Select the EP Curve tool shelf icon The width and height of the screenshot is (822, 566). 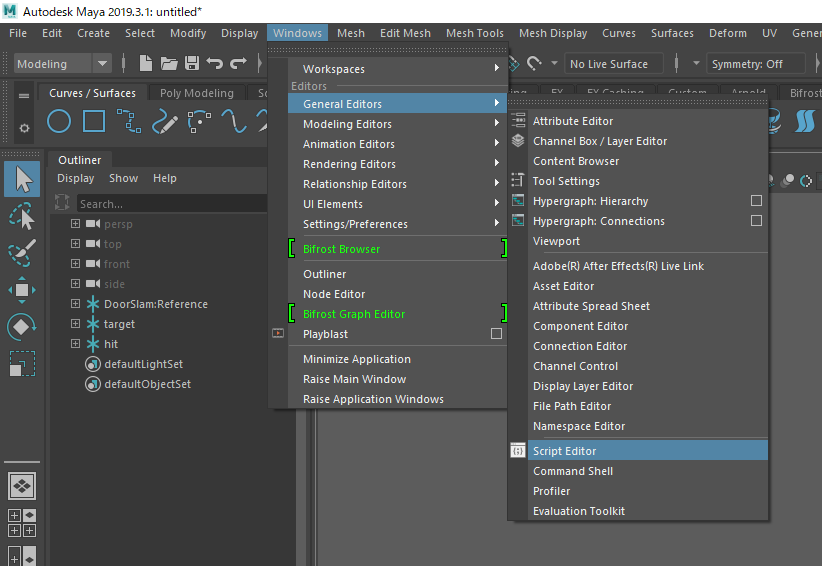(129, 121)
